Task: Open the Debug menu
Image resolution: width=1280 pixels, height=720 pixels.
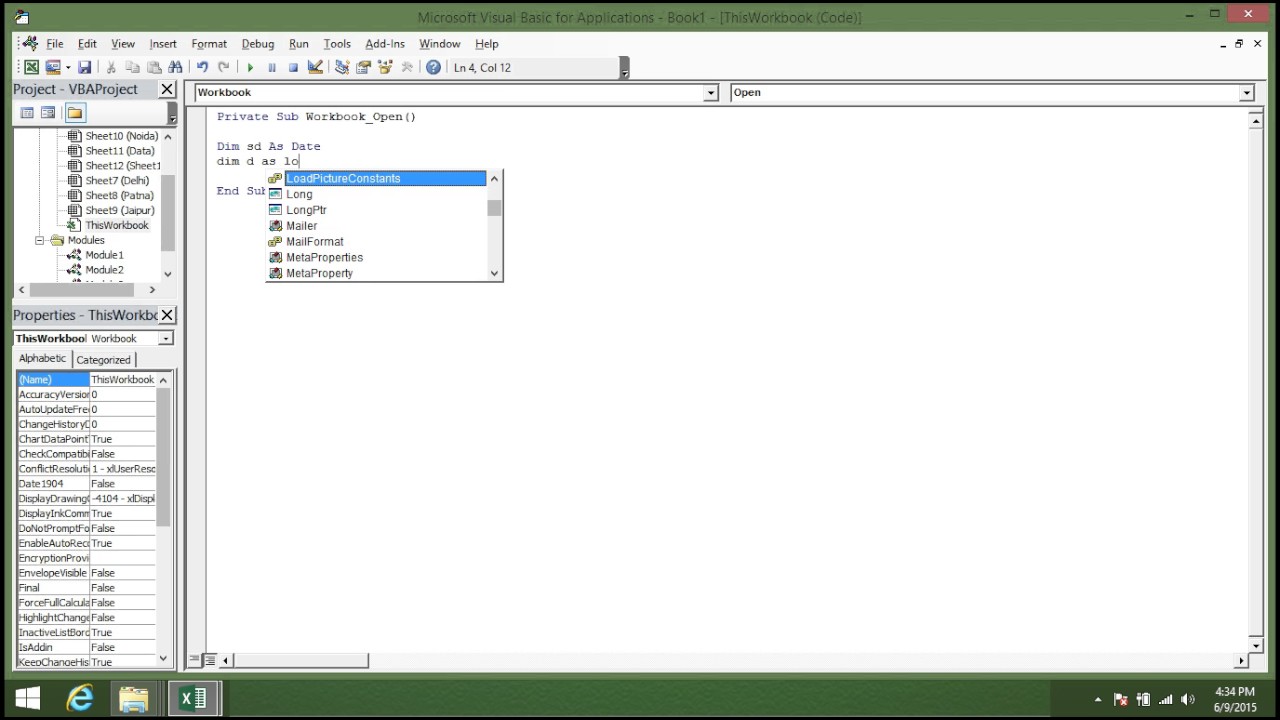Action: pos(258,44)
